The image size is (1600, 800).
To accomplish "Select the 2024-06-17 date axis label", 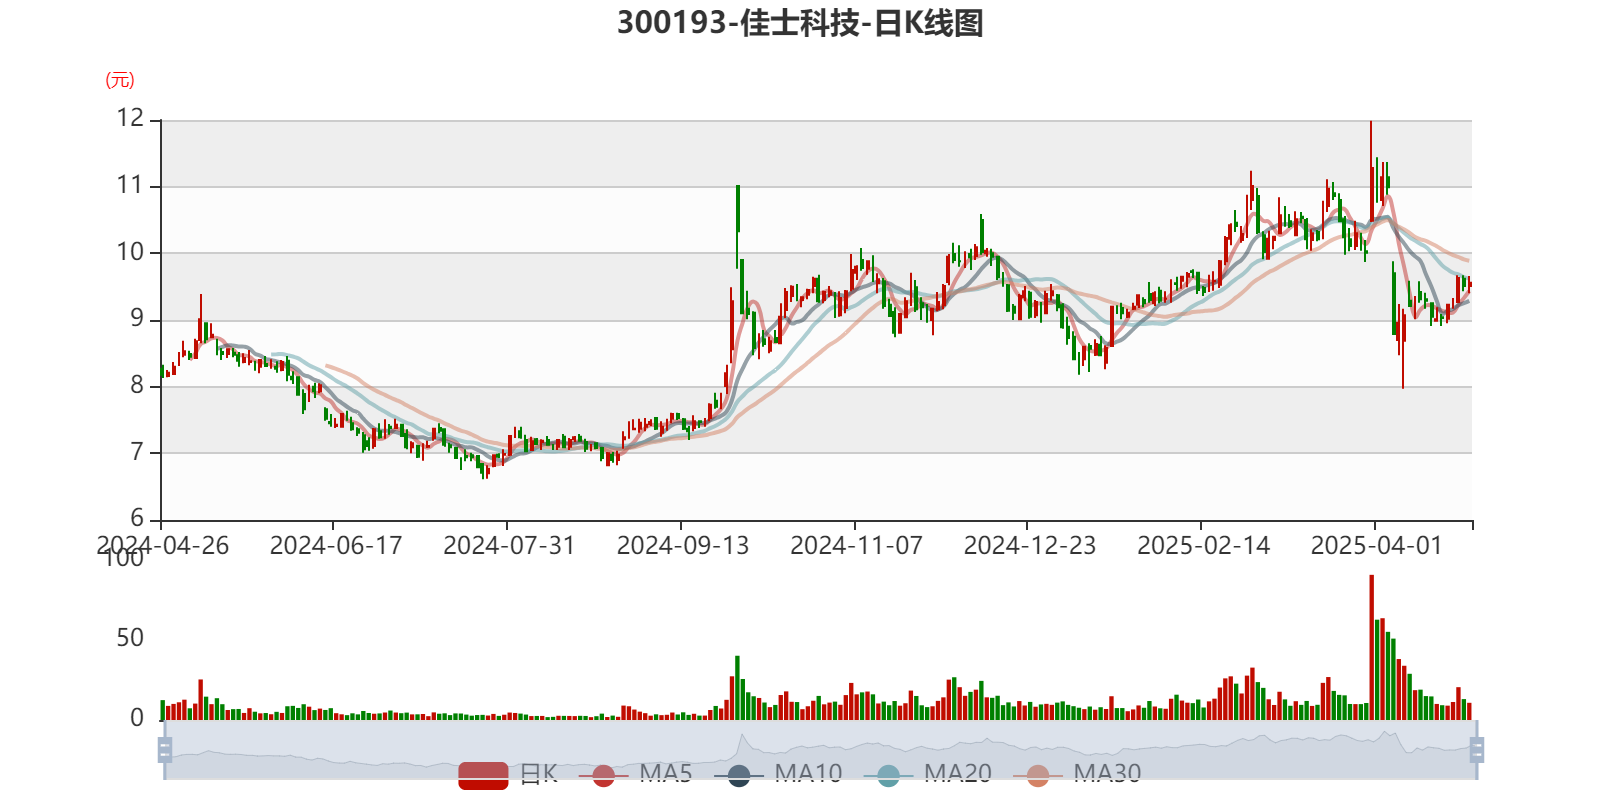I will tap(335, 545).
